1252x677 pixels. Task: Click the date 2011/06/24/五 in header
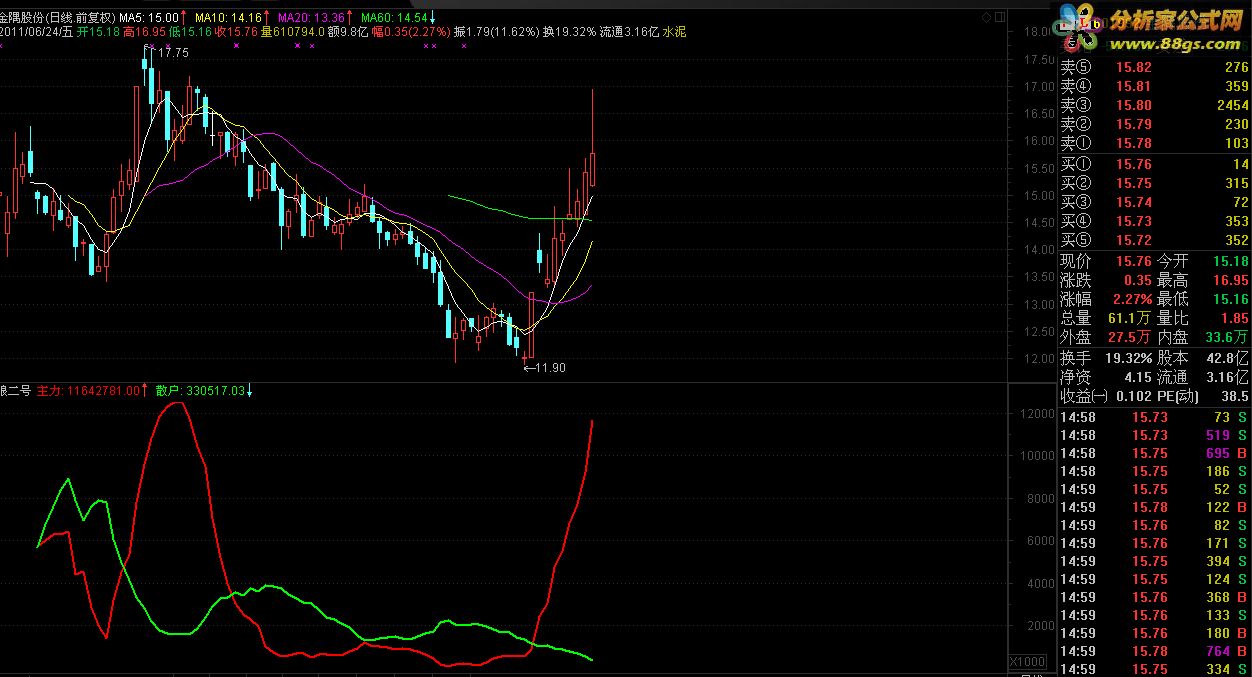37,32
